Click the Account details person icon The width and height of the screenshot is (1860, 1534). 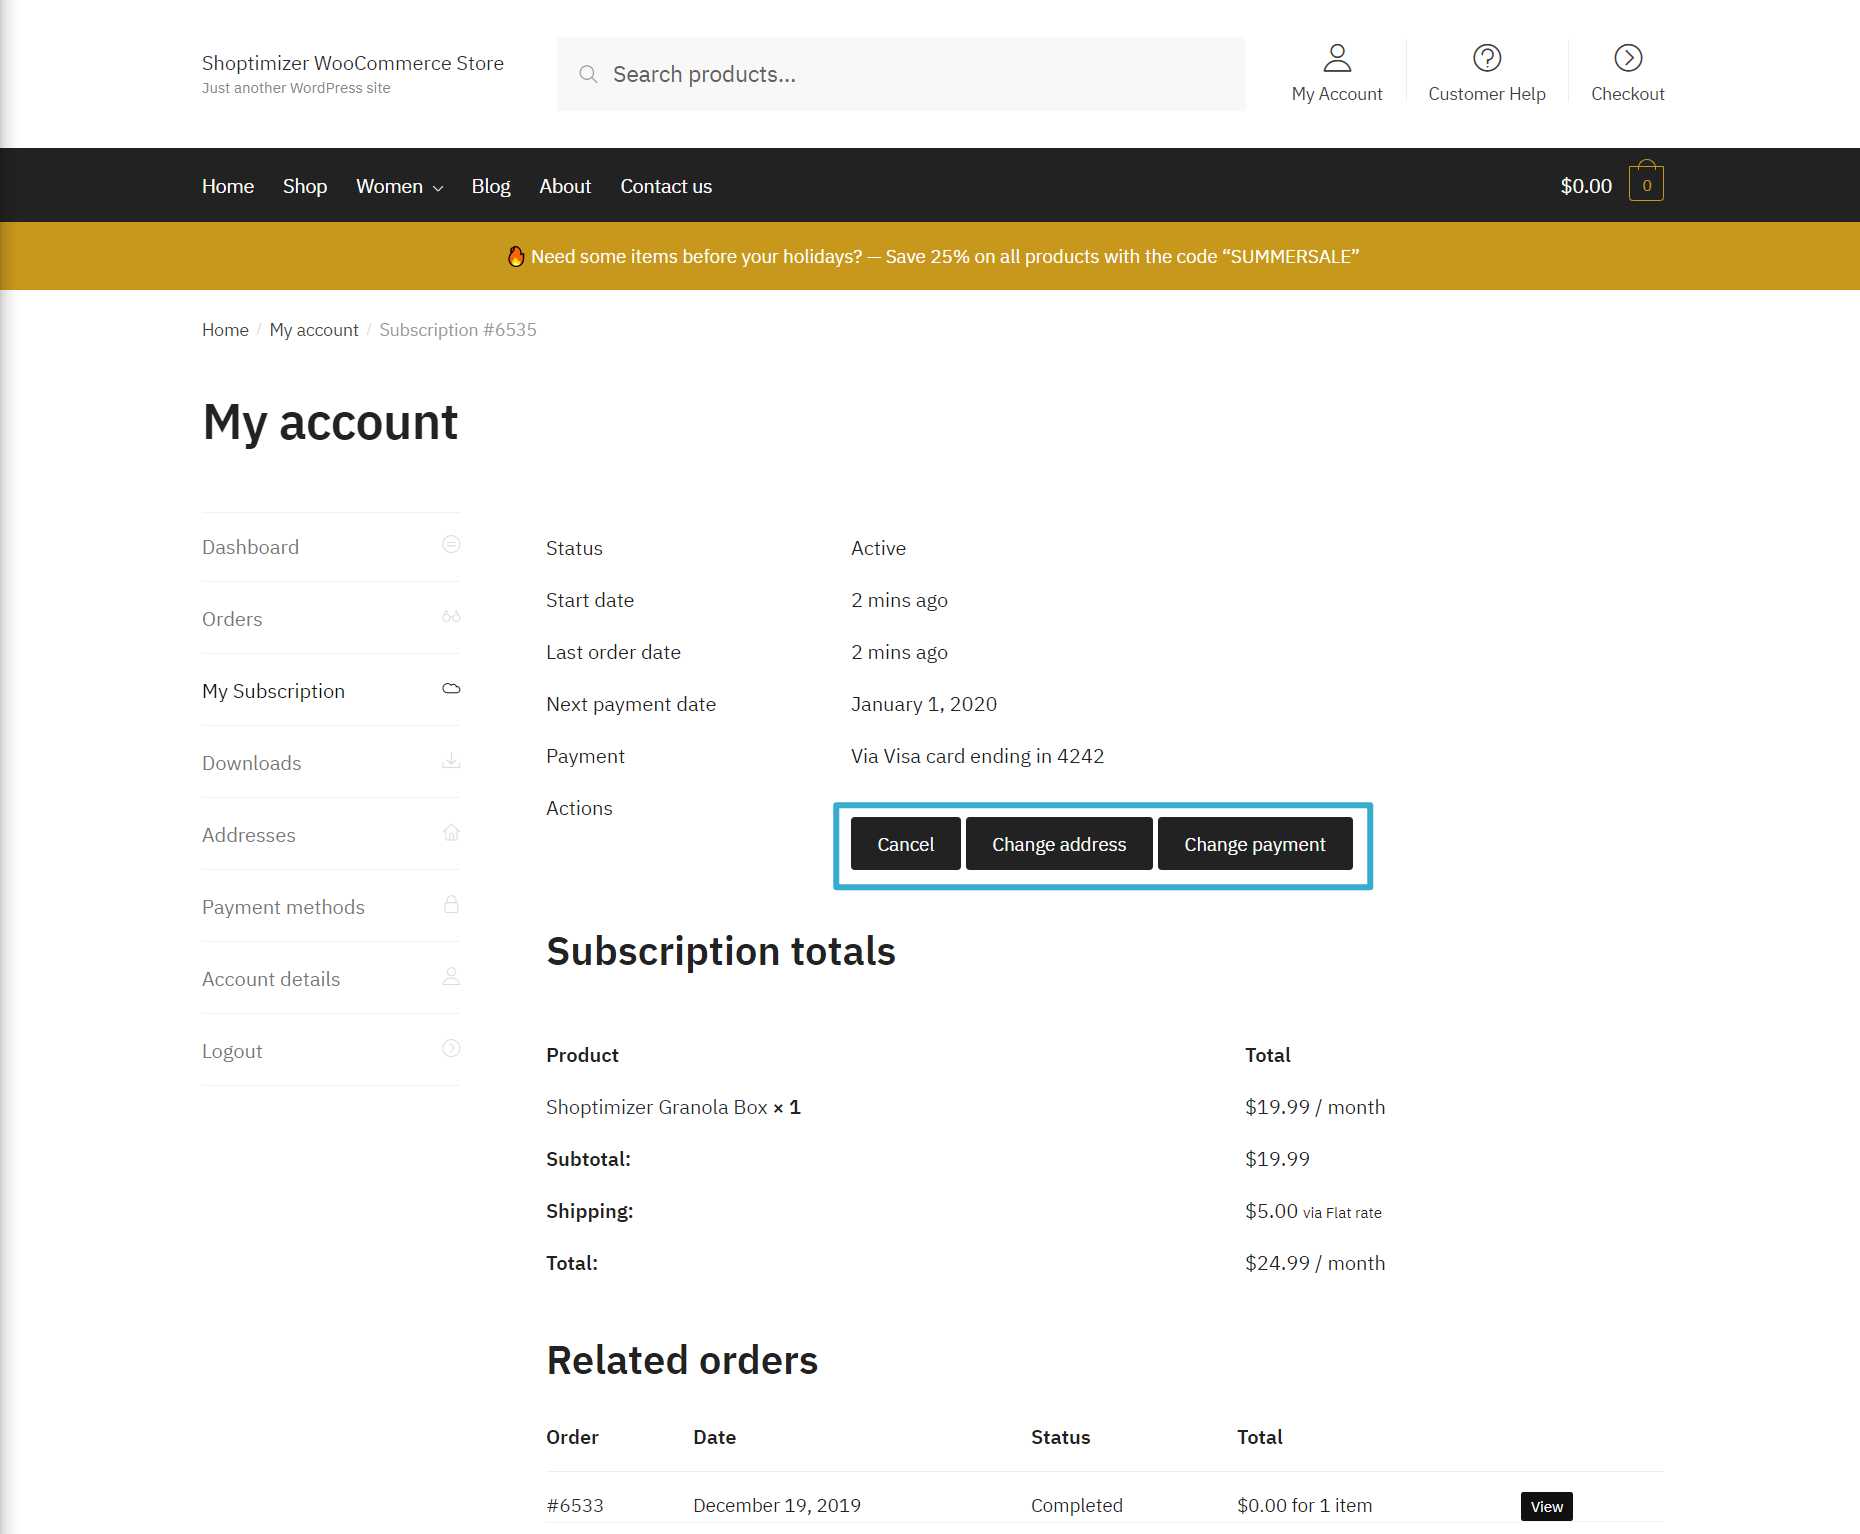coord(451,976)
